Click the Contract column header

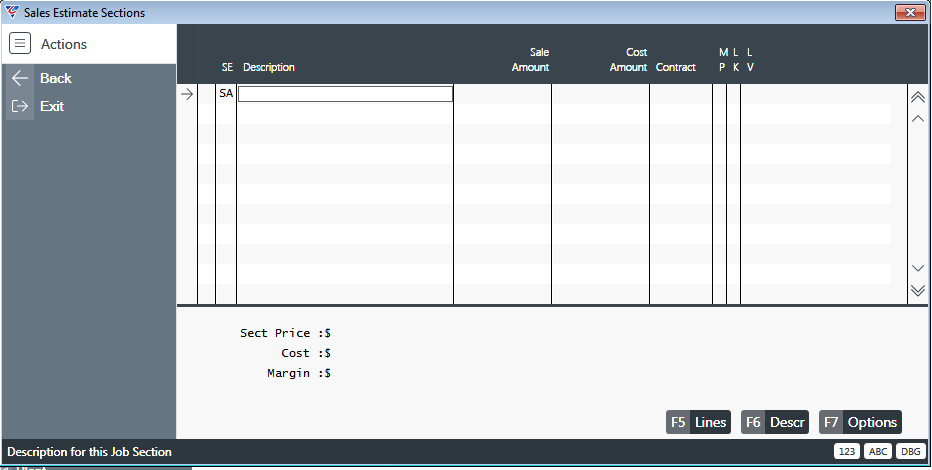tap(676, 67)
